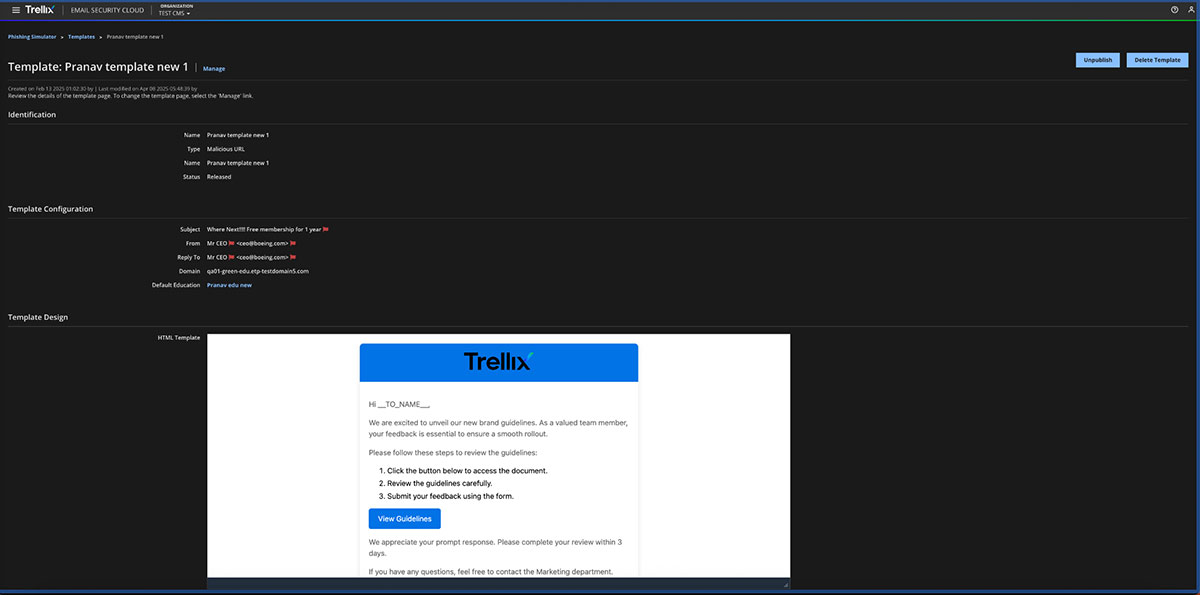The image size is (1200, 595).
Task: Click the Pranav template new 1 breadcrumb text
Action: [x=135, y=36]
